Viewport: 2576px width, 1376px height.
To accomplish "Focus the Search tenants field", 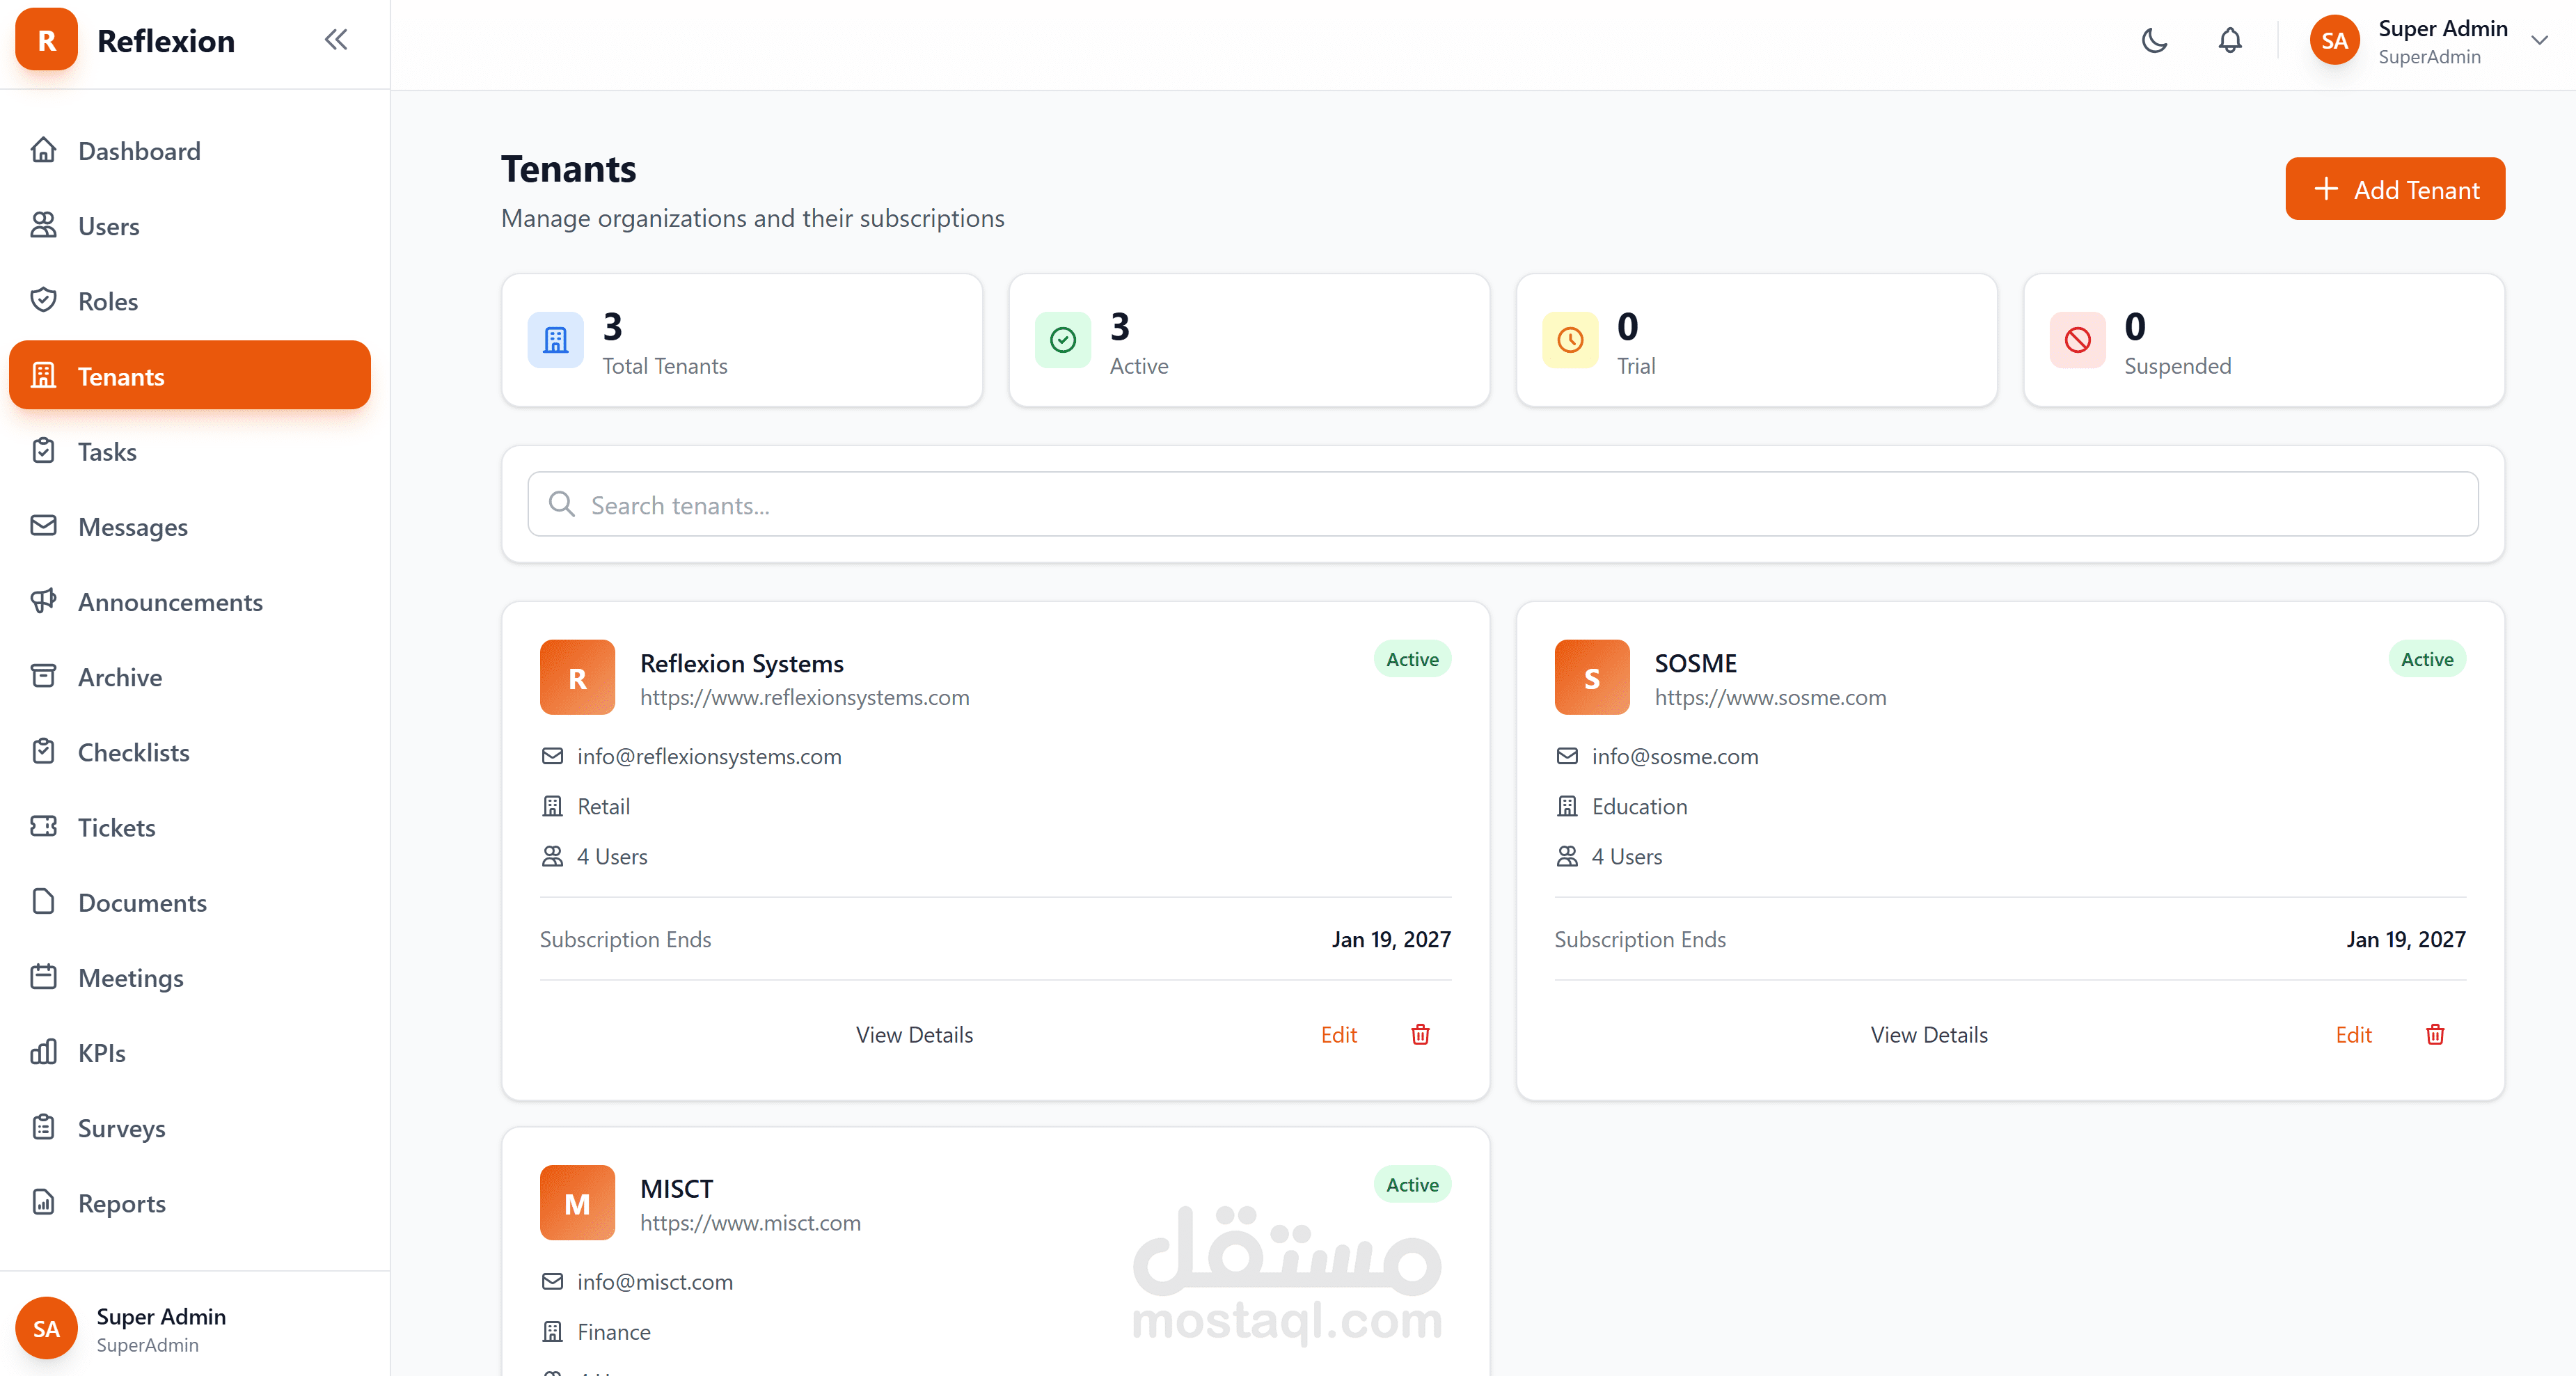I will point(1502,505).
